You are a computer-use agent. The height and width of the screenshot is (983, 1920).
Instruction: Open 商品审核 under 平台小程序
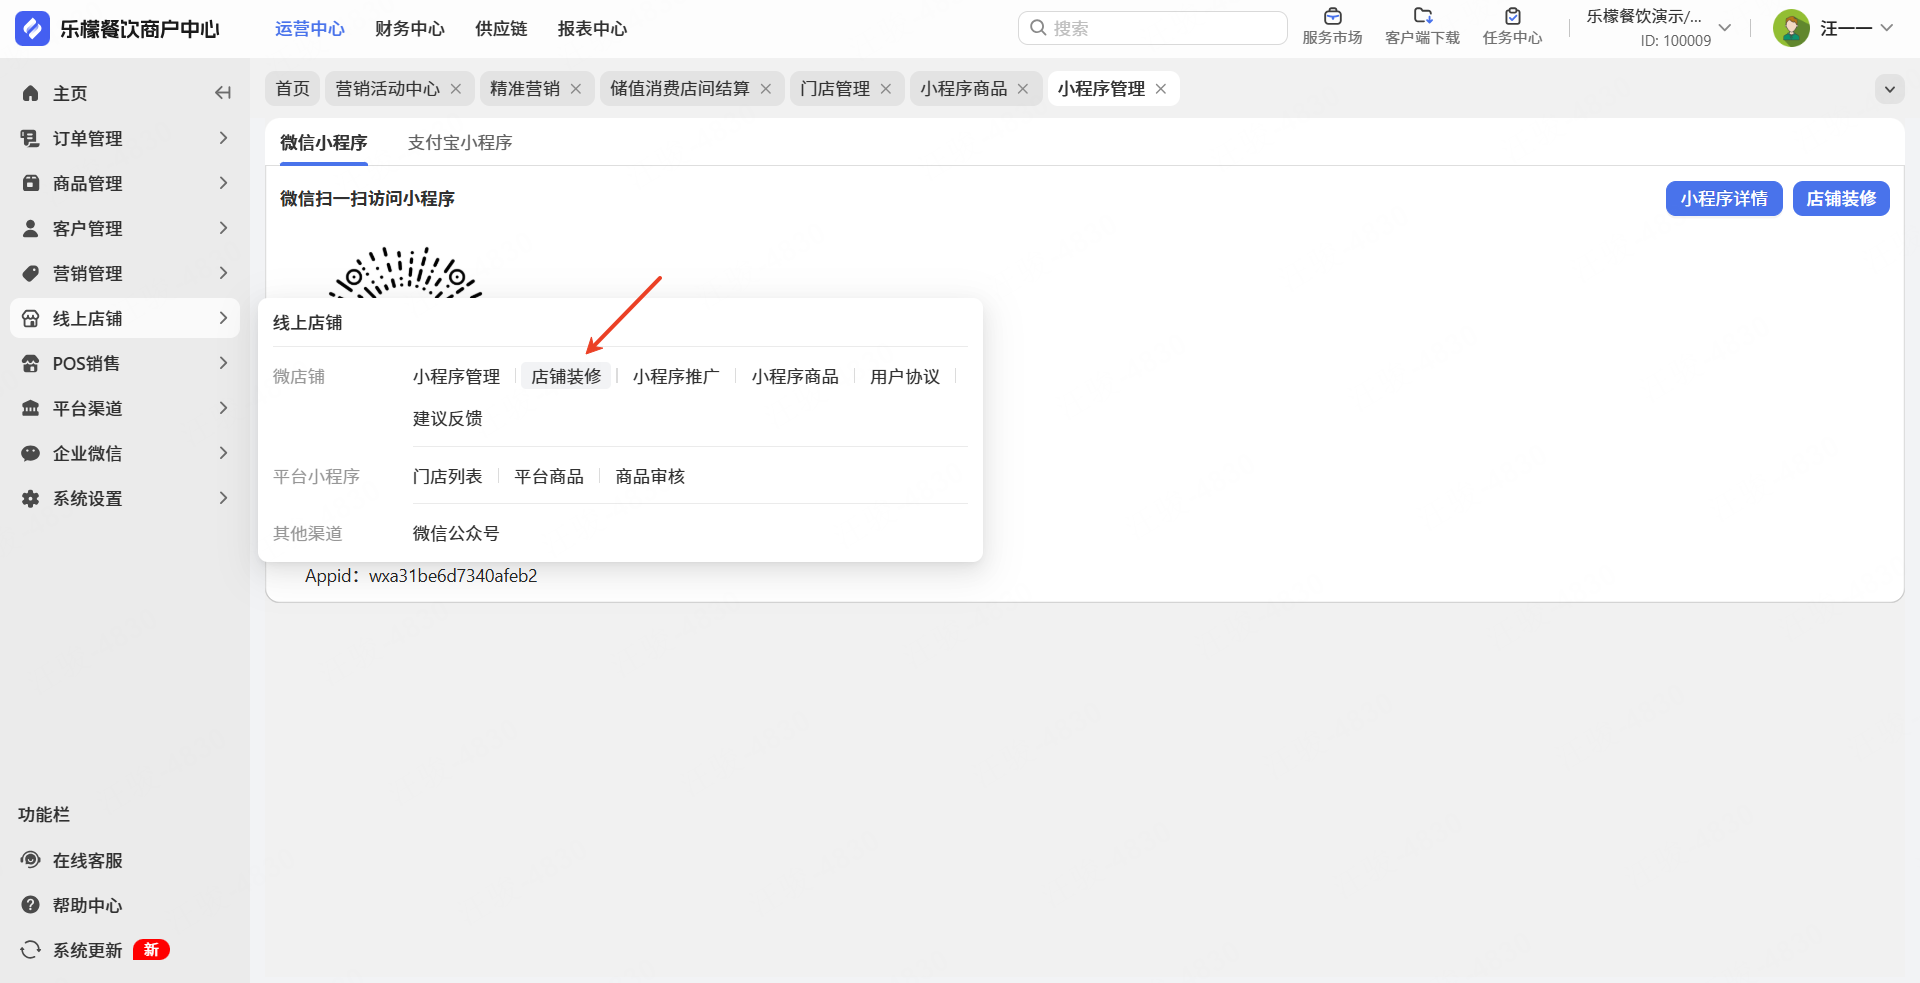(x=650, y=477)
